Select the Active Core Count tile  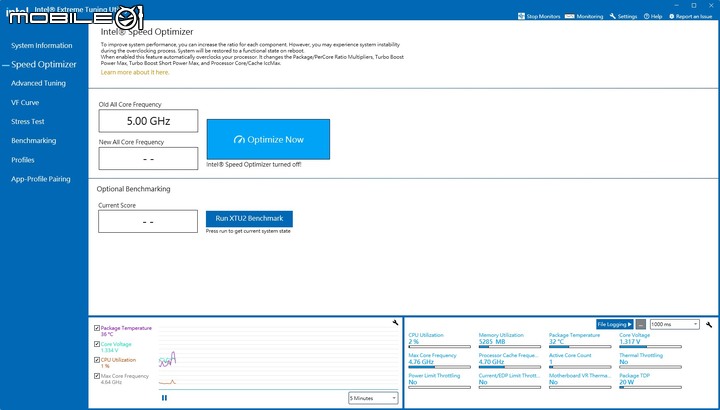[x=580, y=360]
